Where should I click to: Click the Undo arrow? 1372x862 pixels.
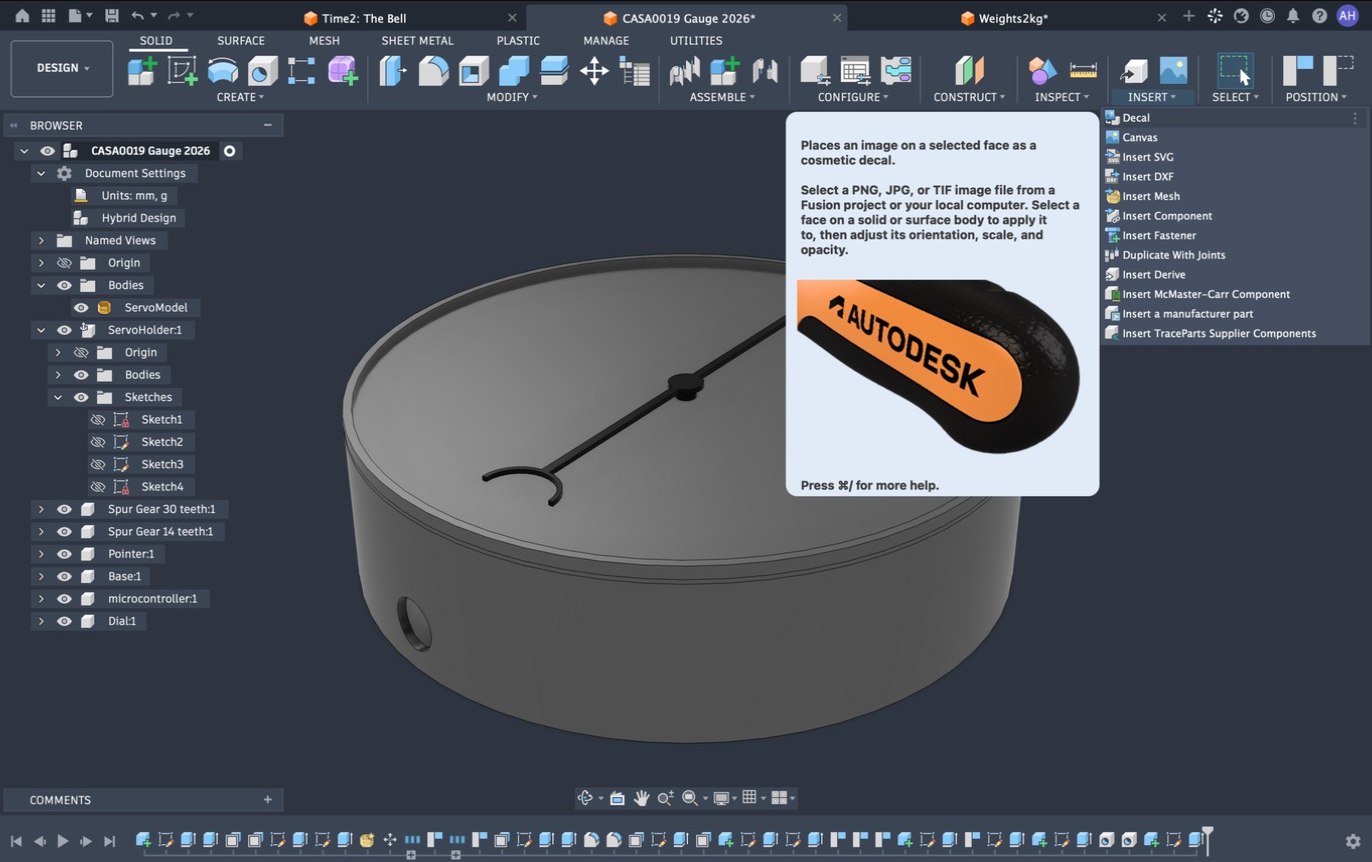[x=137, y=16]
